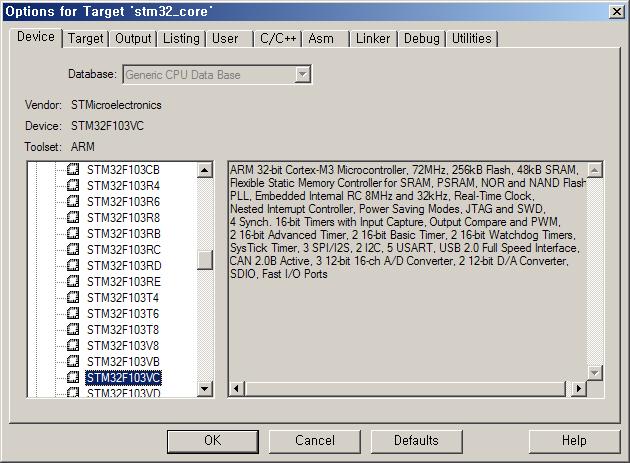Select STM32F103R4 in the device tree

(x=123, y=186)
